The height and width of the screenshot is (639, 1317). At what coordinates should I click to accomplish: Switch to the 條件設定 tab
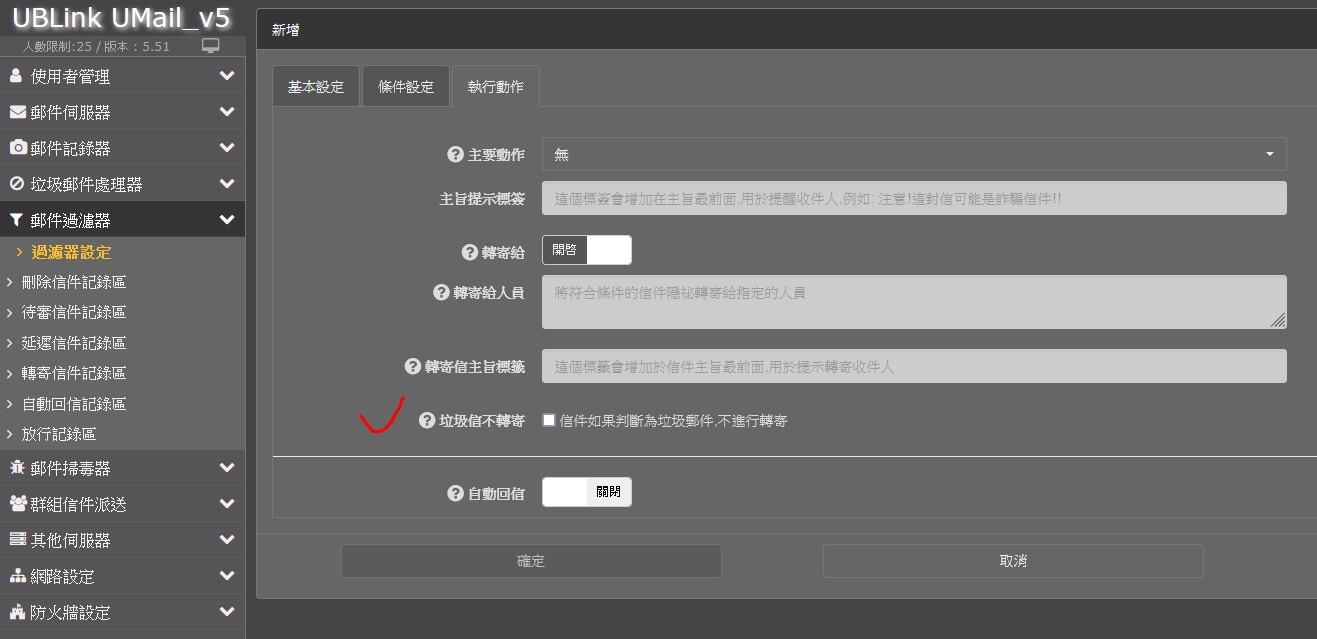pyautogui.click(x=405, y=87)
